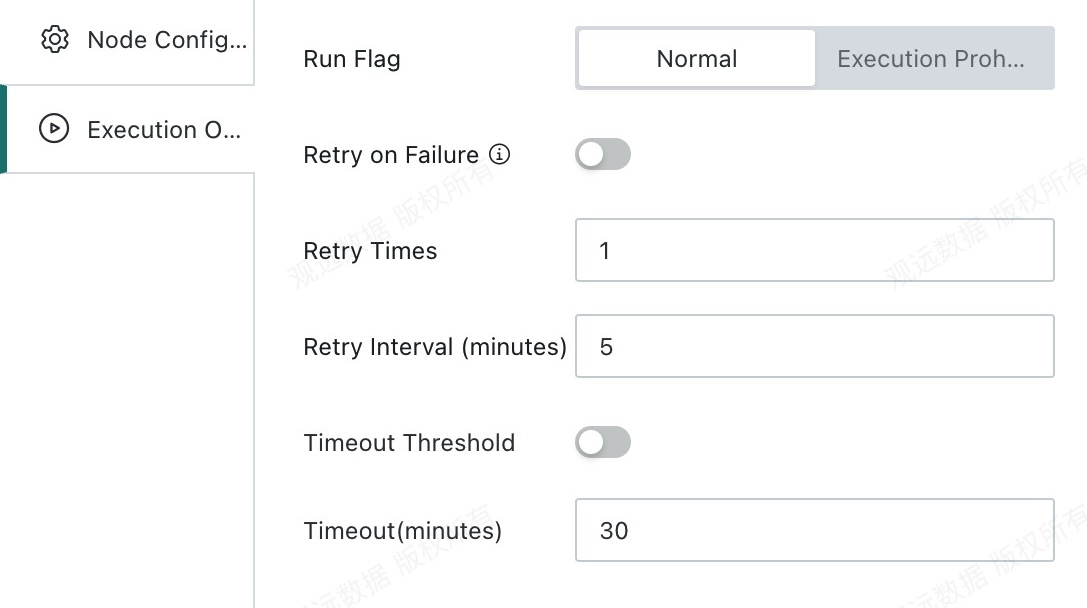Click the Retry on Failure label text

click(391, 155)
